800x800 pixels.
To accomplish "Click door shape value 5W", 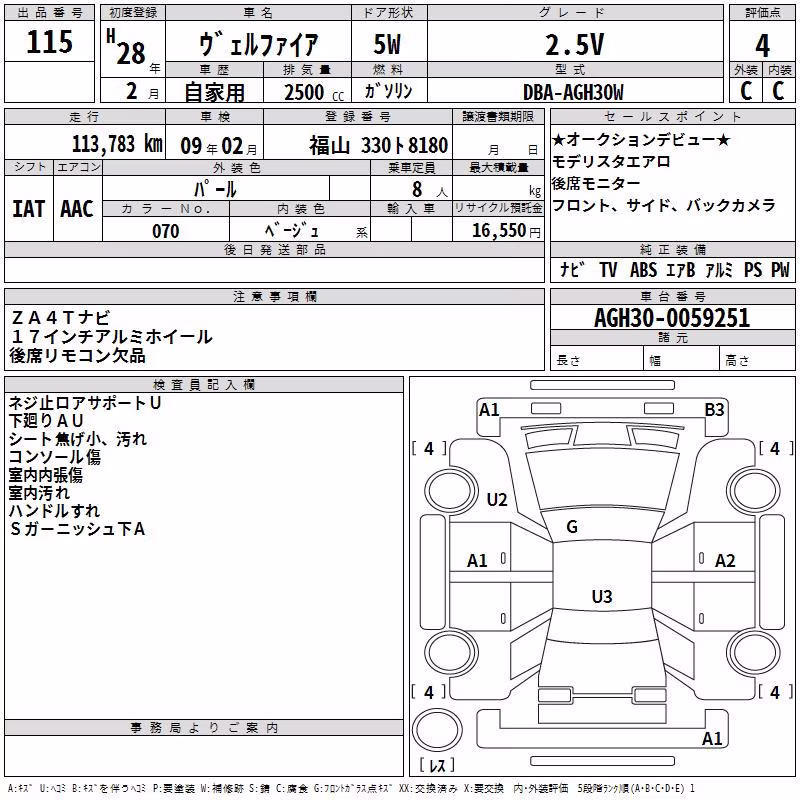I will click(x=387, y=44).
